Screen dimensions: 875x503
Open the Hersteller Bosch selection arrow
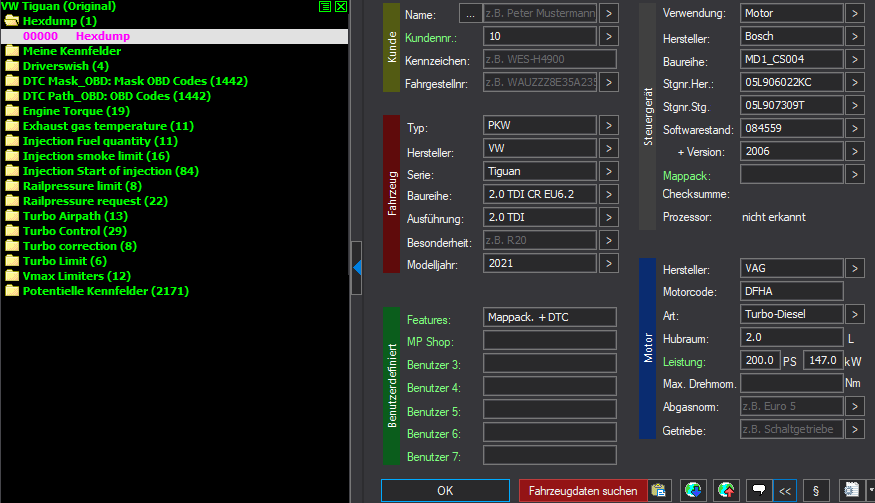tap(854, 36)
